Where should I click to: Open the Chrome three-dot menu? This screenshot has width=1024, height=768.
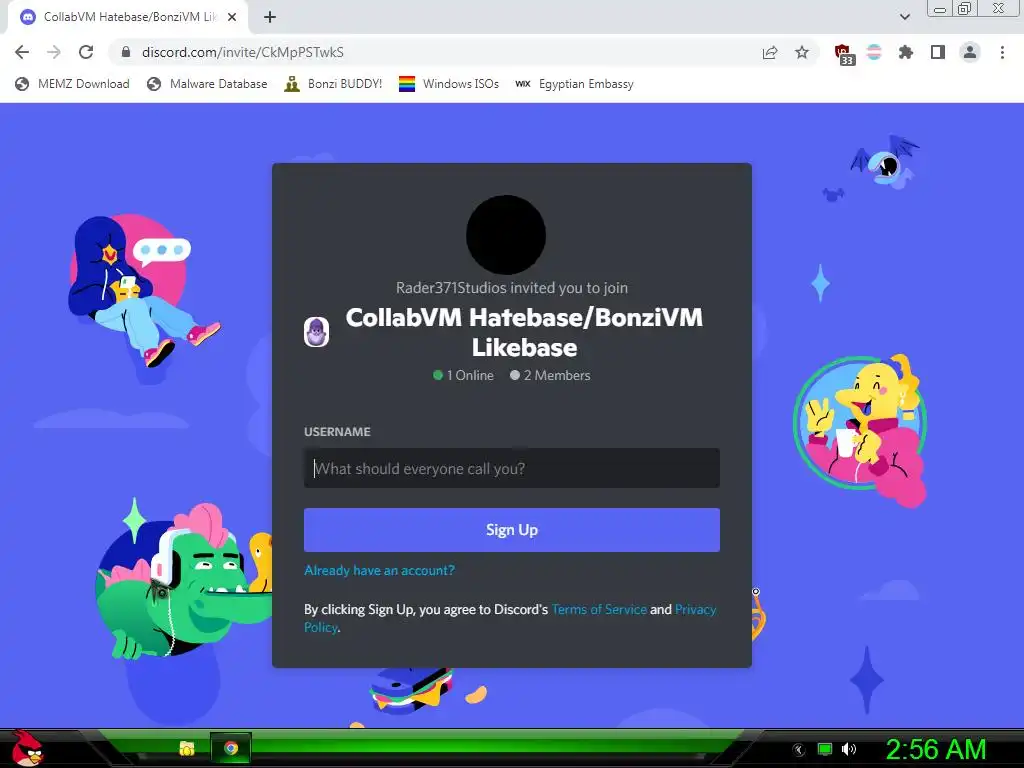[1002, 52]
